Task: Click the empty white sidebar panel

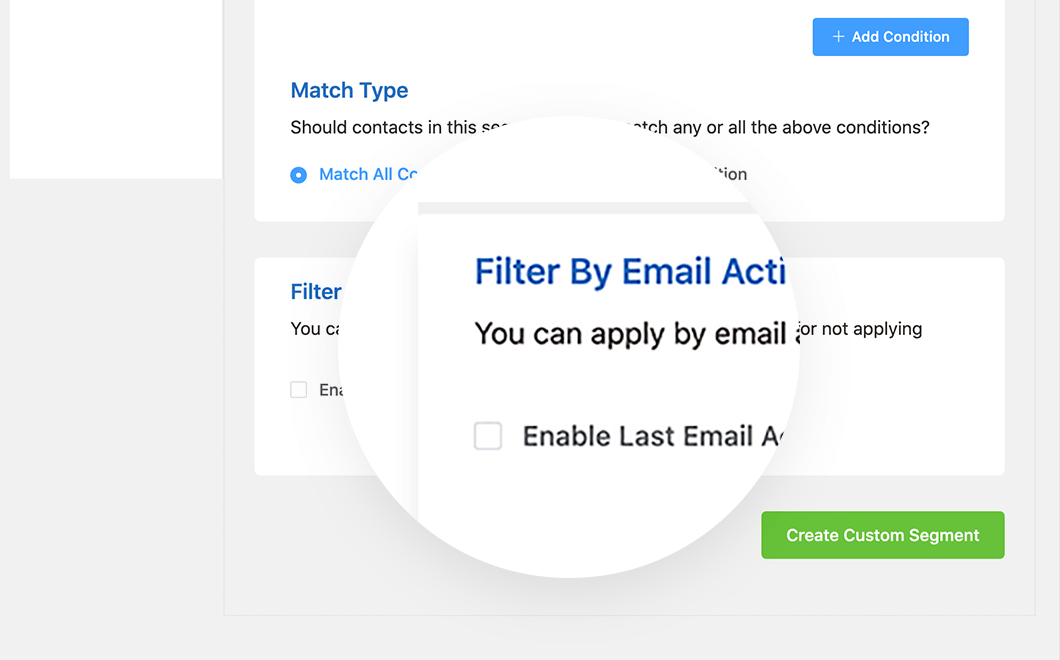Action: 115,88
